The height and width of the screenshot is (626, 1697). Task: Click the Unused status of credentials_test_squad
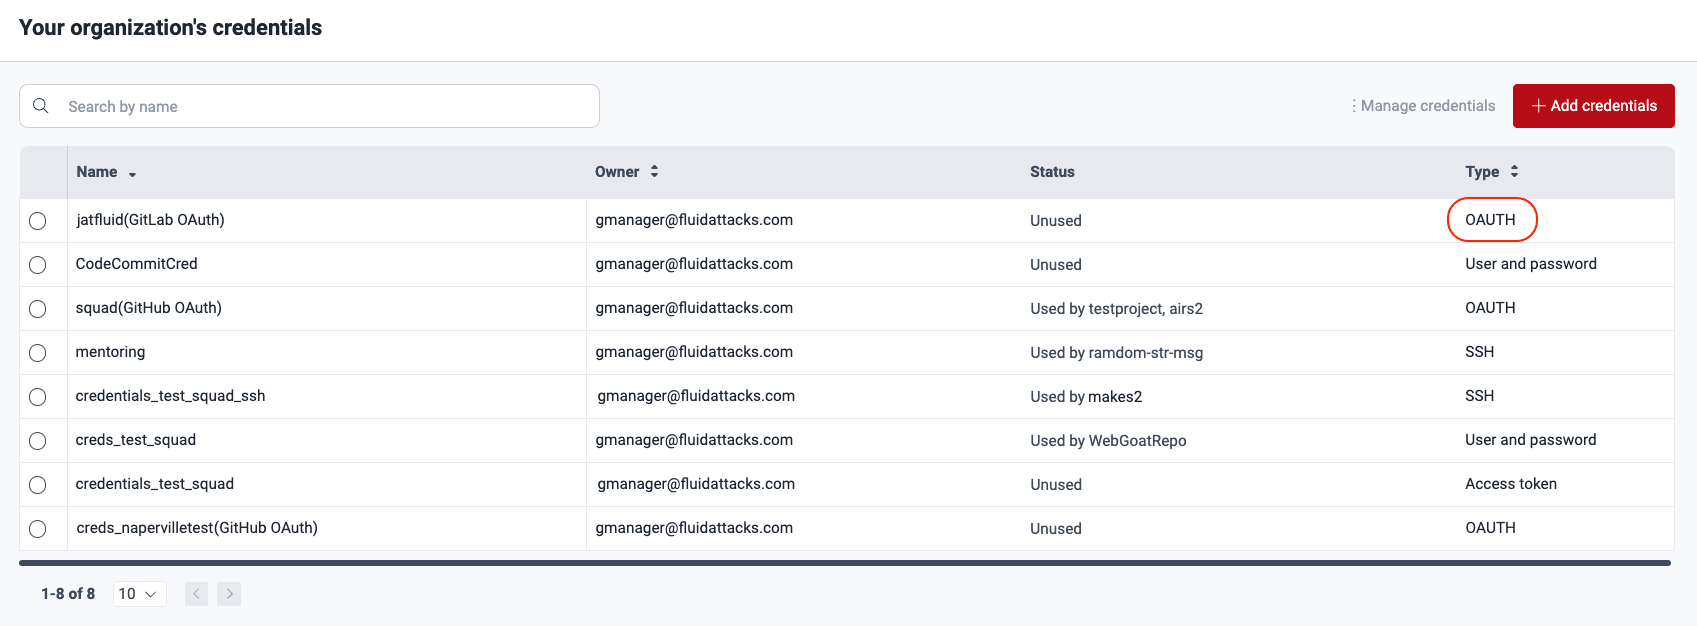tap(1056, 485)
